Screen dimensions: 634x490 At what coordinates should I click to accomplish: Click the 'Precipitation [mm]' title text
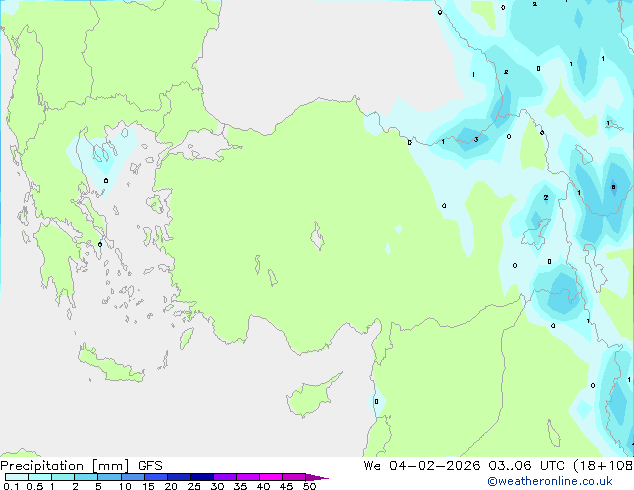coord(65,466)
